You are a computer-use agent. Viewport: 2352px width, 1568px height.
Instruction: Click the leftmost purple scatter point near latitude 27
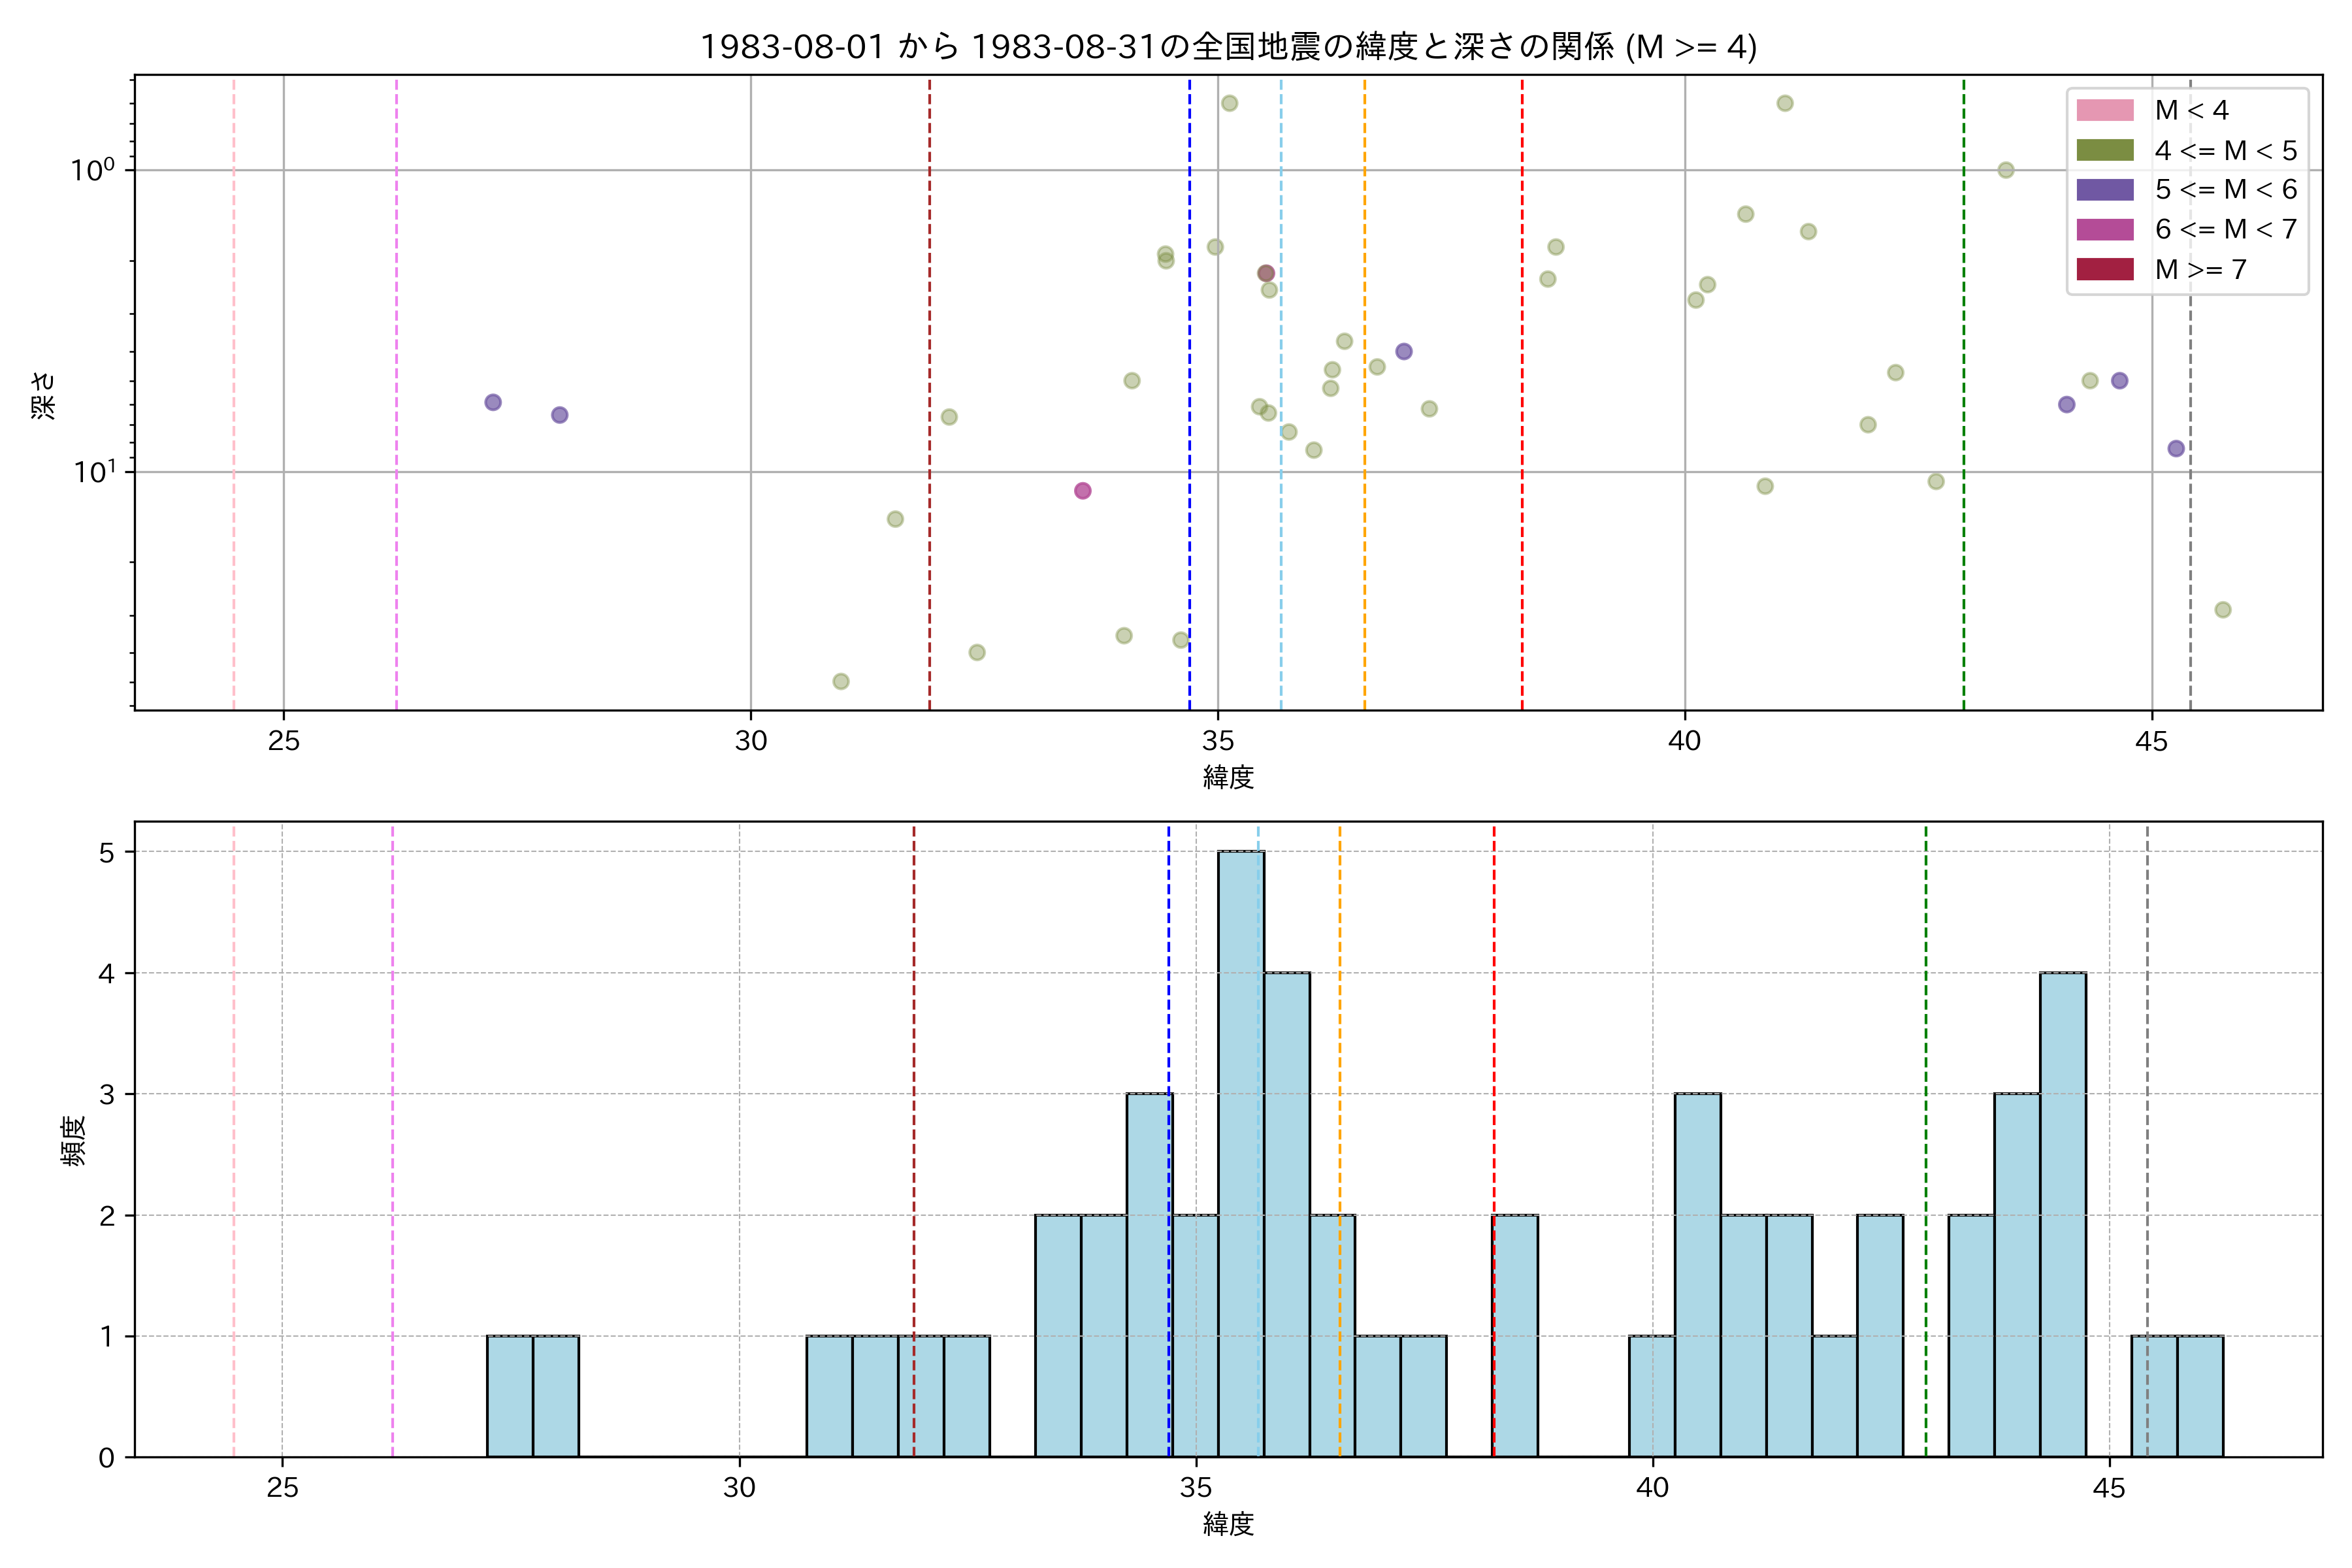[493, 402]
